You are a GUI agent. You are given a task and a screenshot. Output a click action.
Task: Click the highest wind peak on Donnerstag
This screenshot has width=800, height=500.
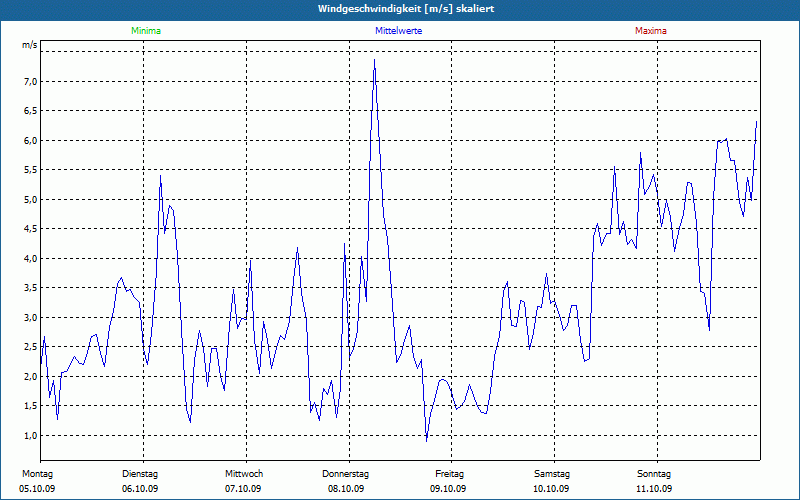pos(374,60)
